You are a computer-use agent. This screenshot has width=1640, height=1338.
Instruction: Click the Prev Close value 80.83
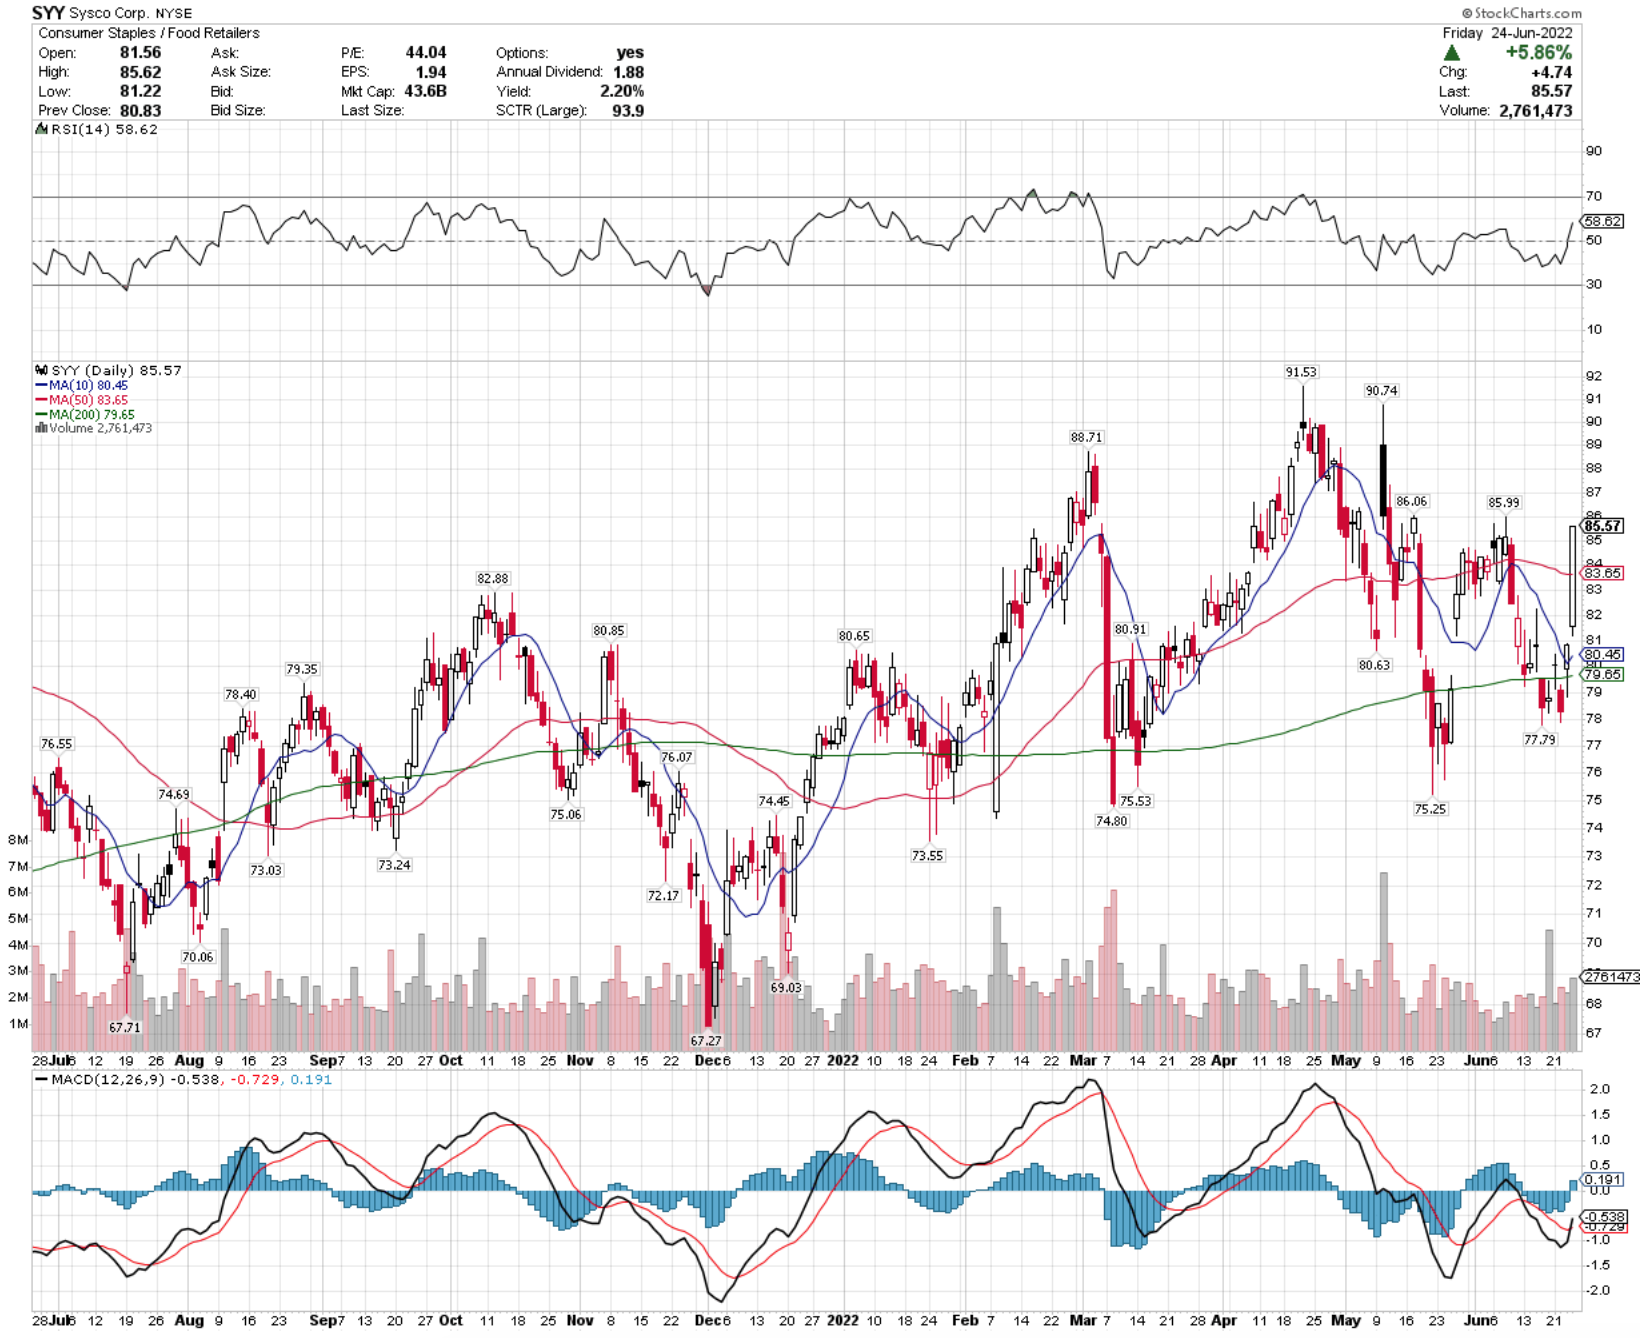(141, 110)
